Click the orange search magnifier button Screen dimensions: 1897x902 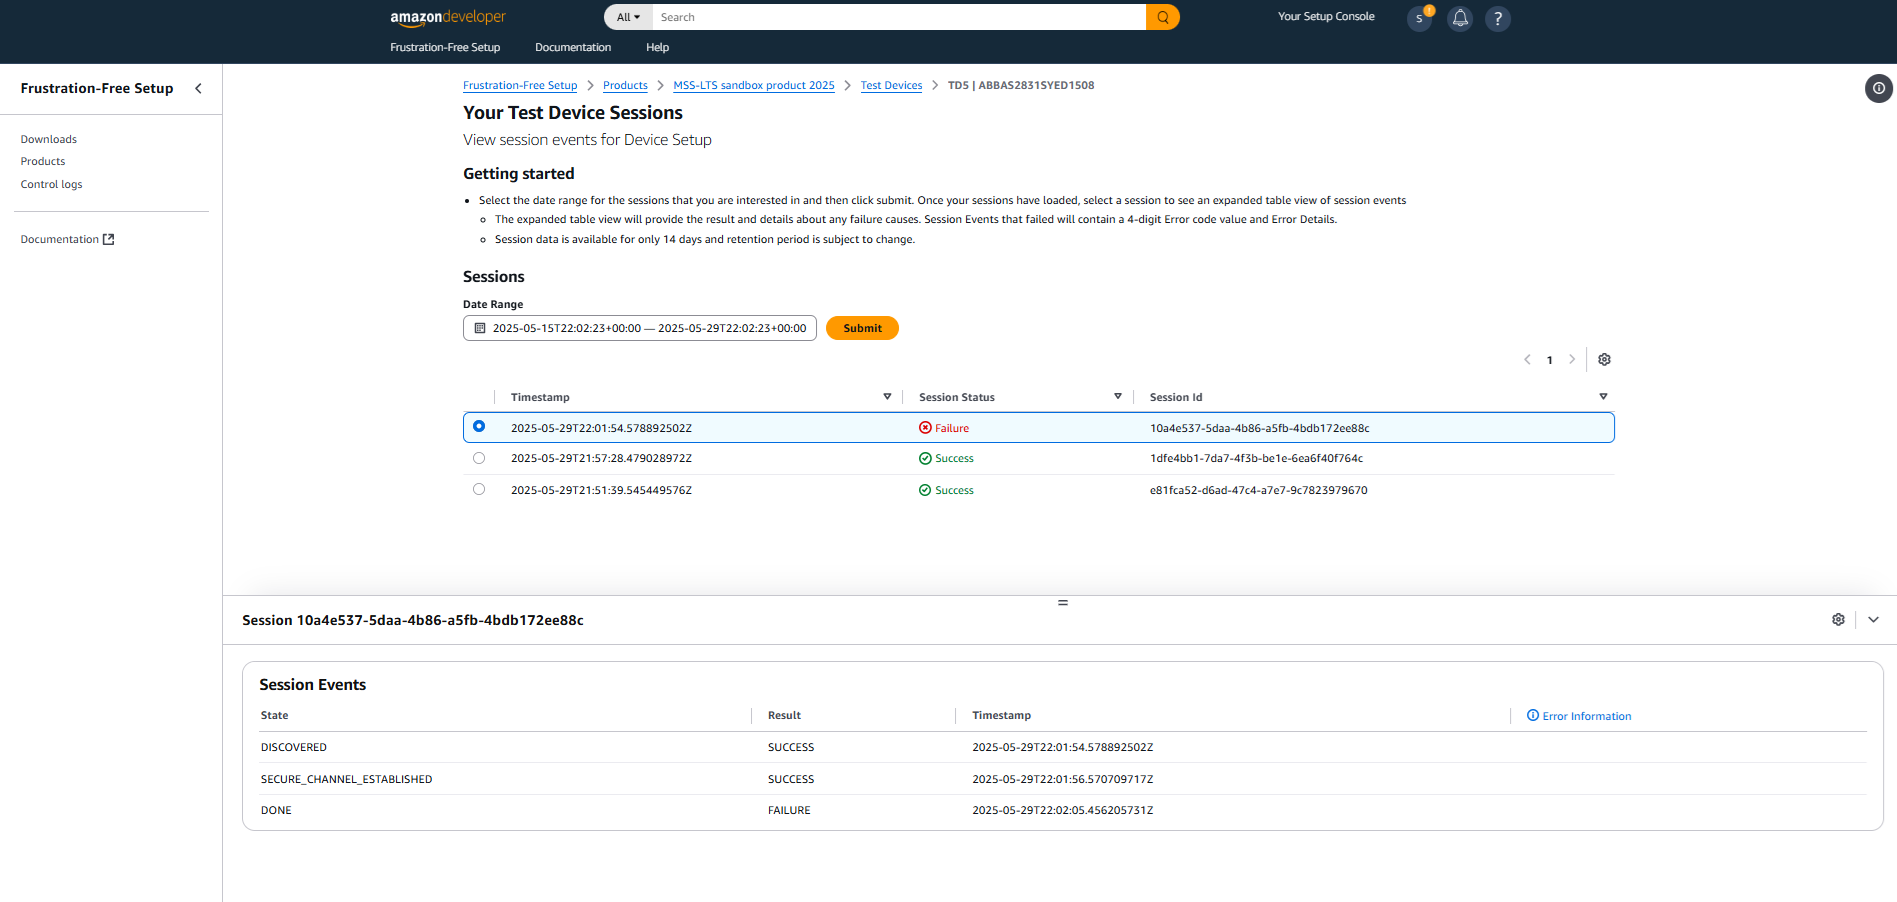pyautogui.click(x=1162, y=17)
